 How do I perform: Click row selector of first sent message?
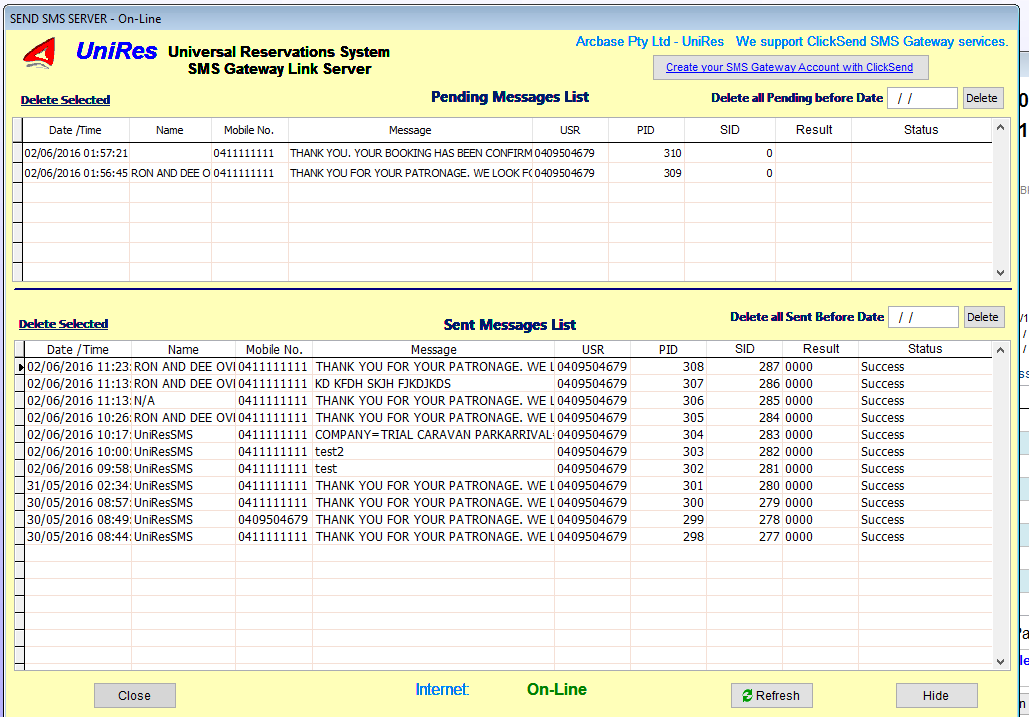coord(20,367)
